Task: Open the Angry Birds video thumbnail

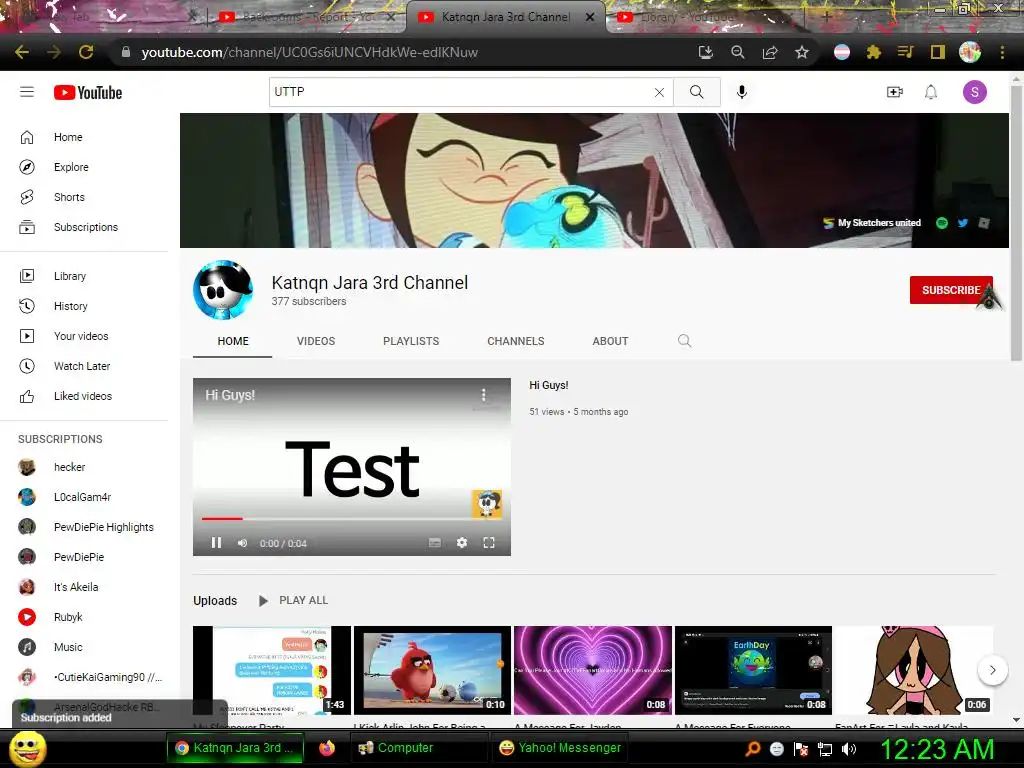Action: click(x=432, y=671)
